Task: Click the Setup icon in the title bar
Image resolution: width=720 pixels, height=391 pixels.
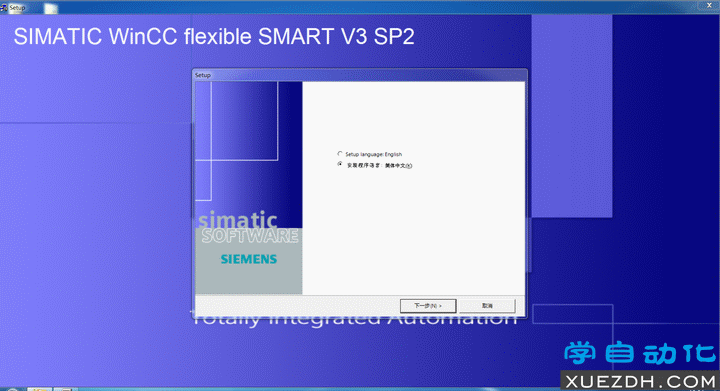Action: [4, 7]
